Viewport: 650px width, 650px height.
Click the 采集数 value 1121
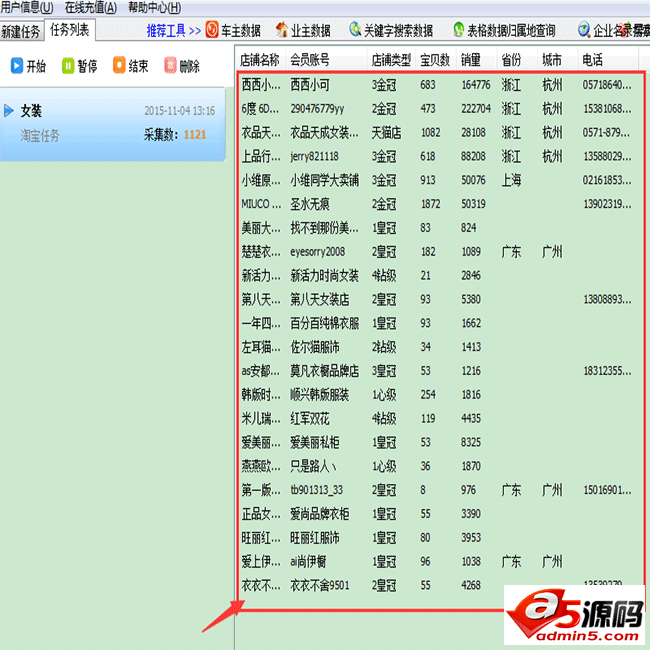click(x=195, y=134)
